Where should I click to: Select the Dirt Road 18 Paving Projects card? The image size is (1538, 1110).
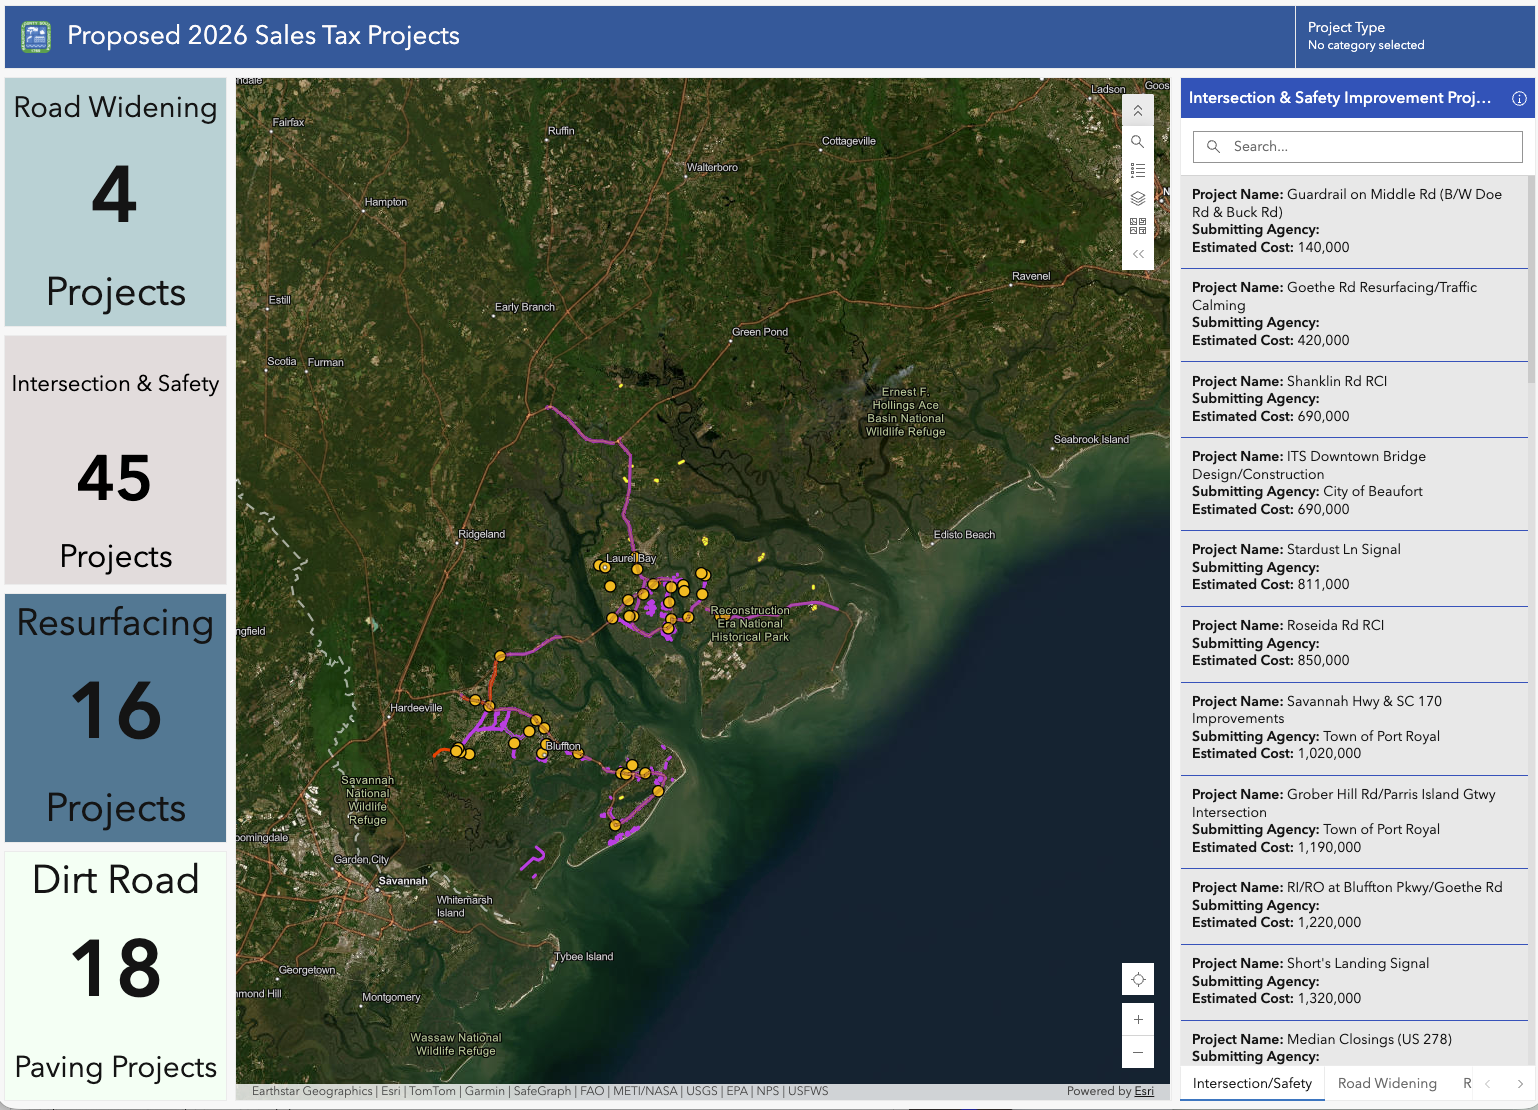tap(116, 976)
